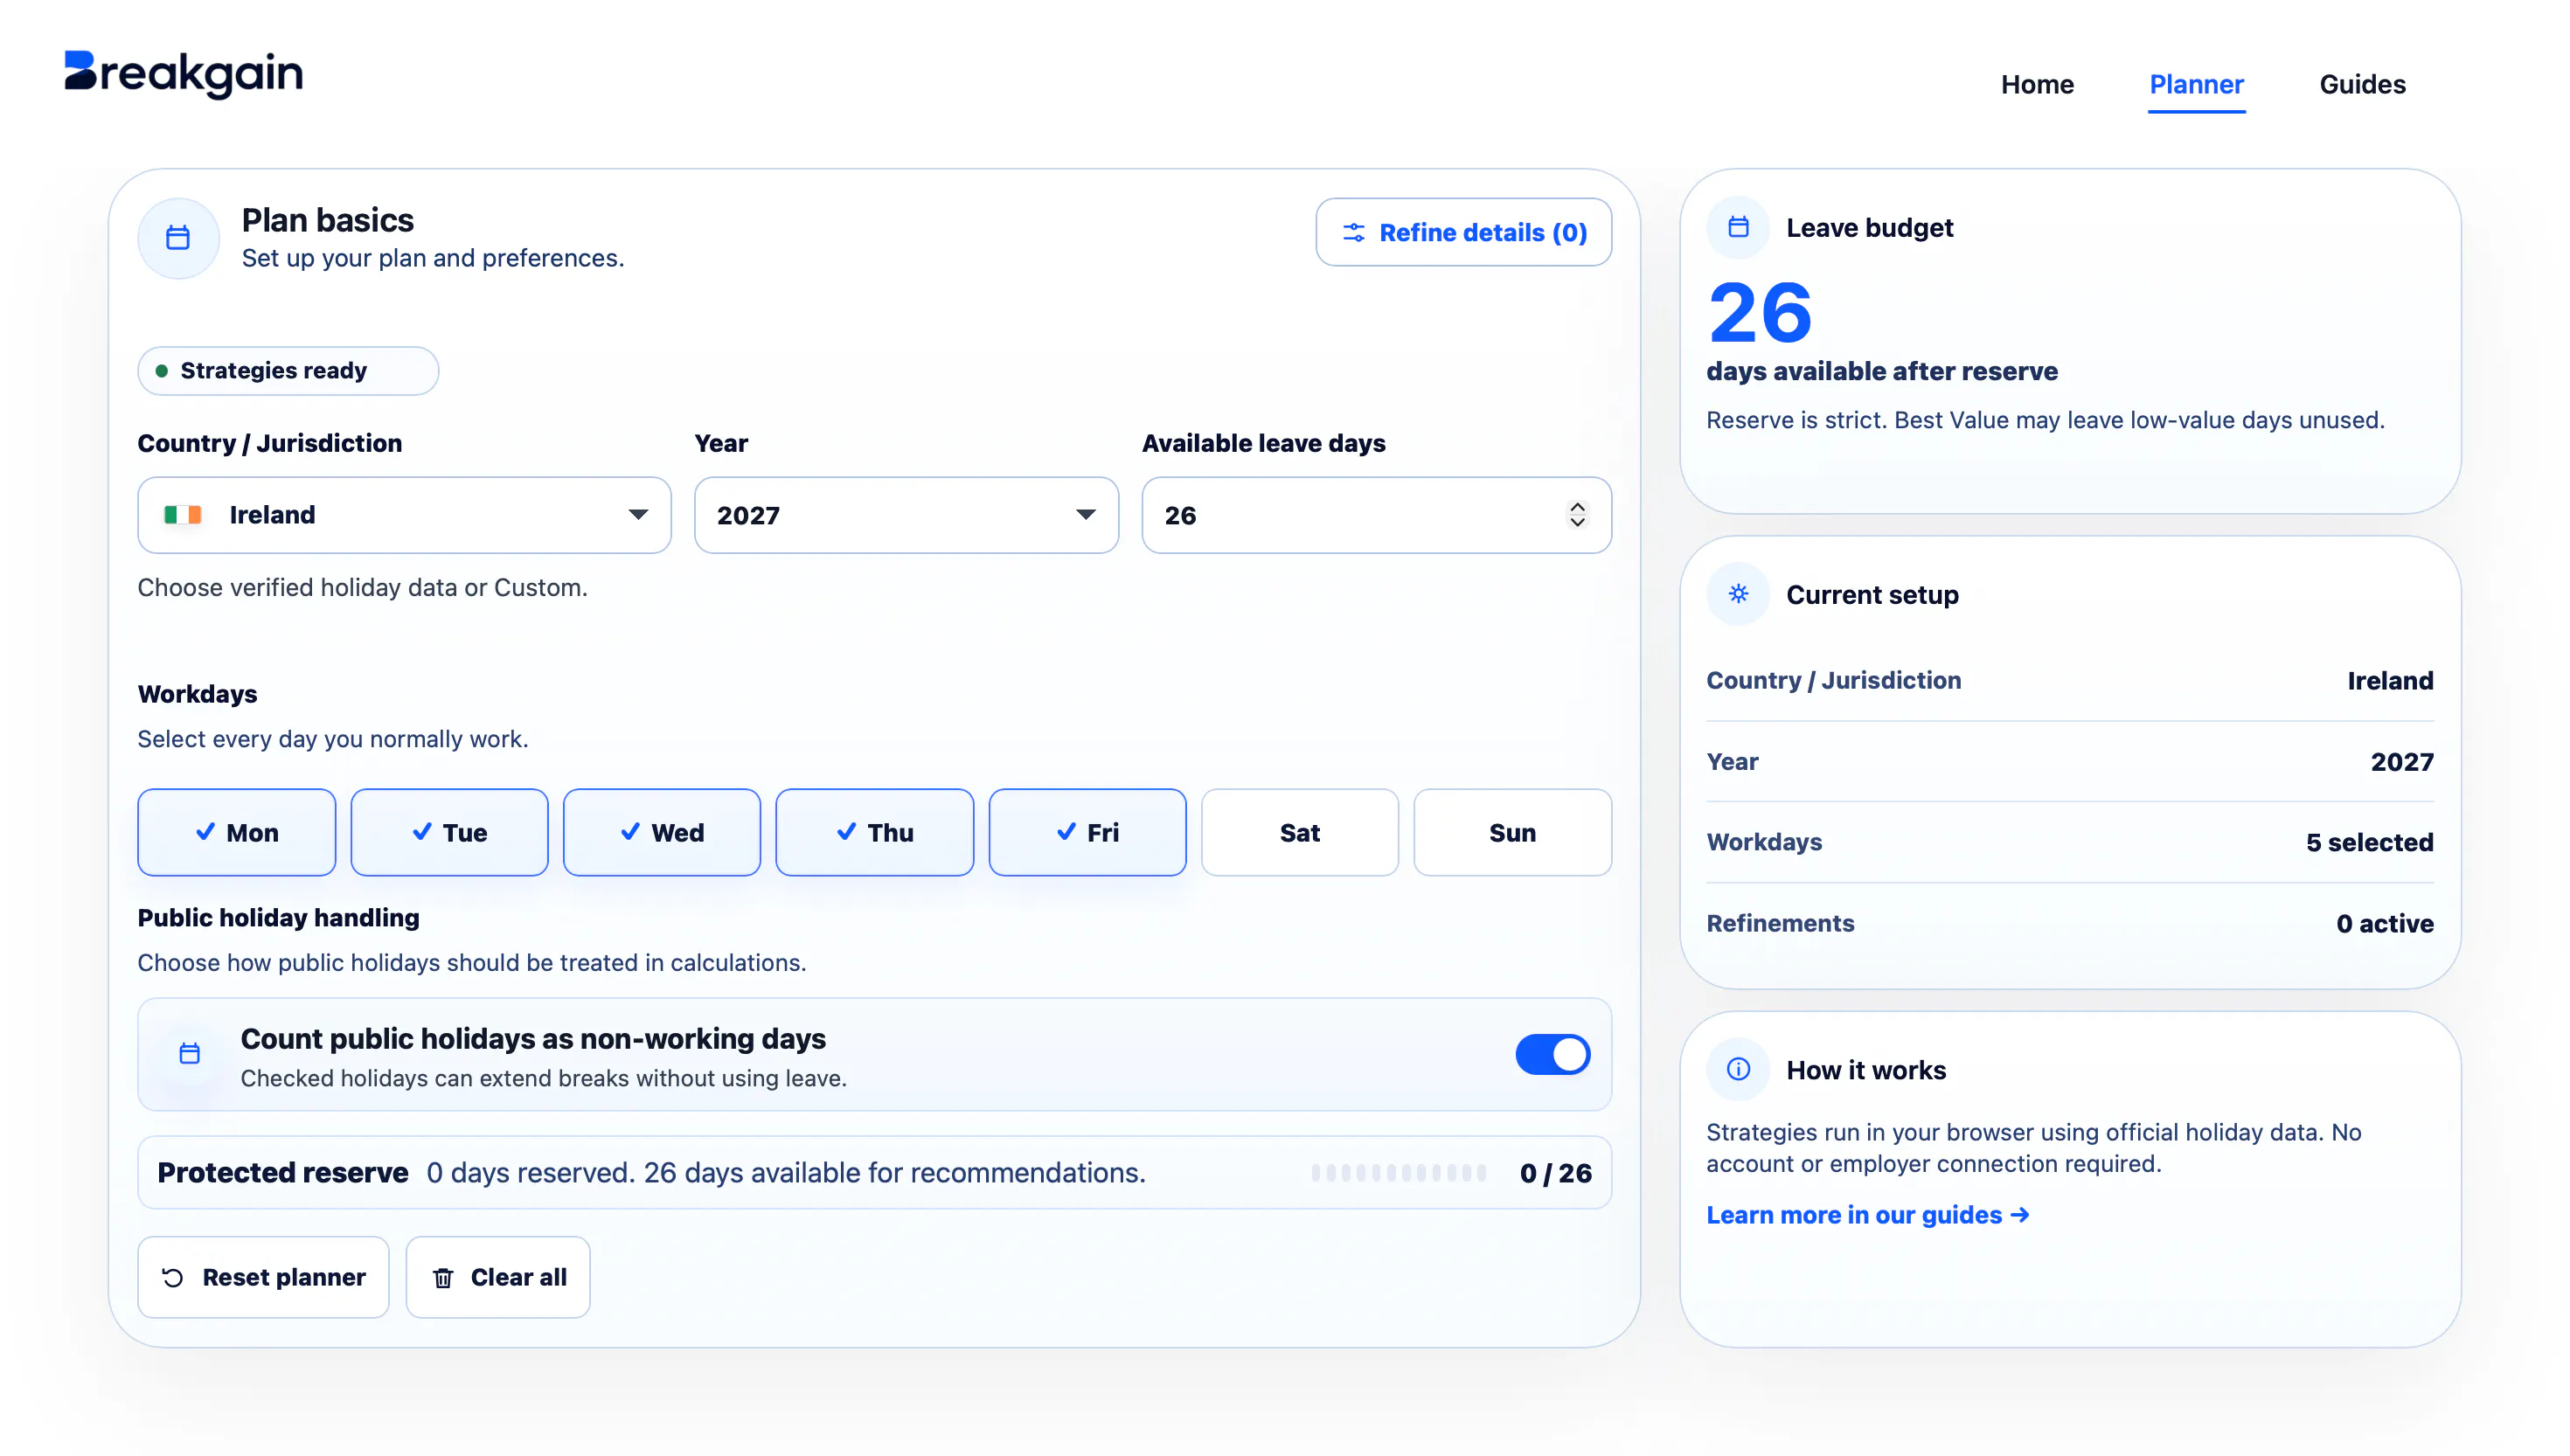Viewport: 2570px width, 1456px height.
Task: Click the Protected reserve progress bar
Action: tap(1398, 1173)
